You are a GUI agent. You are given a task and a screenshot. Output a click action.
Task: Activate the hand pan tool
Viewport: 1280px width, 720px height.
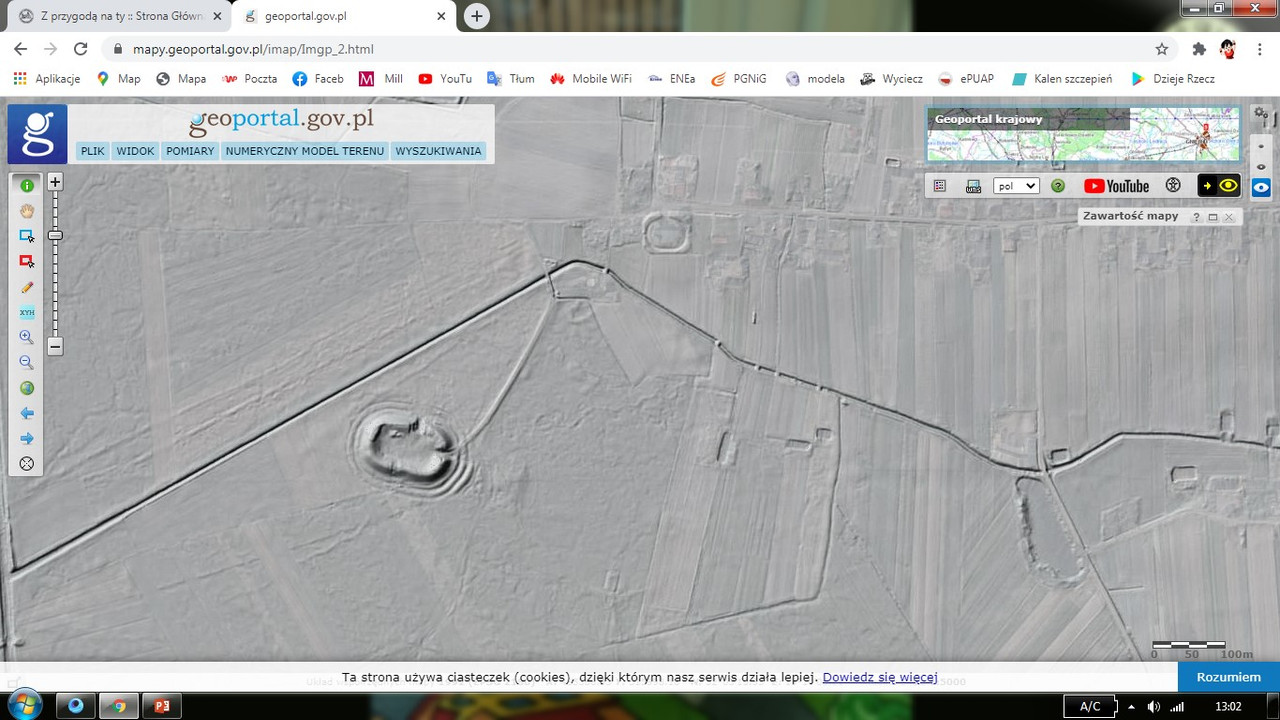[x=27, y=211]
